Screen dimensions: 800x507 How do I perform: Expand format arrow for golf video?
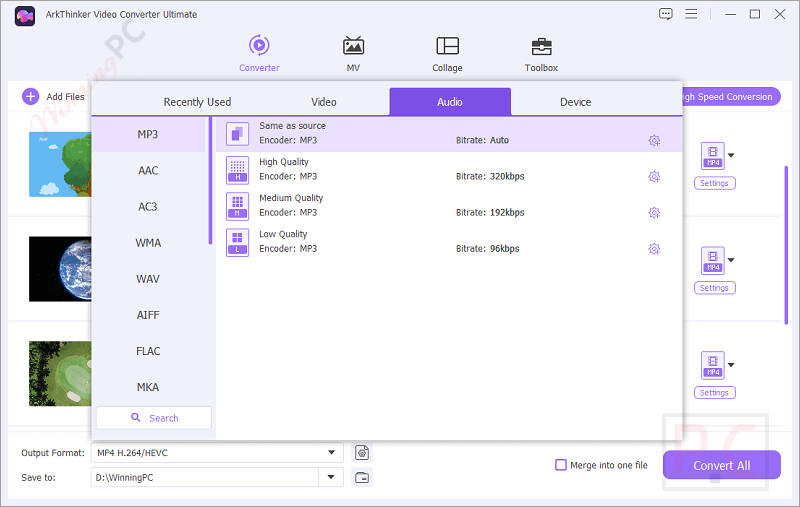tap(731, 365)
